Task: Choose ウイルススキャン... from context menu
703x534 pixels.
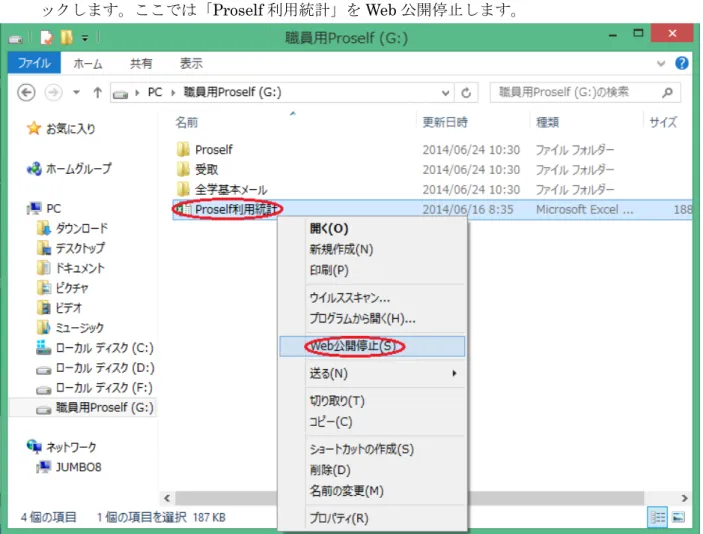Action: pos(372,298)
